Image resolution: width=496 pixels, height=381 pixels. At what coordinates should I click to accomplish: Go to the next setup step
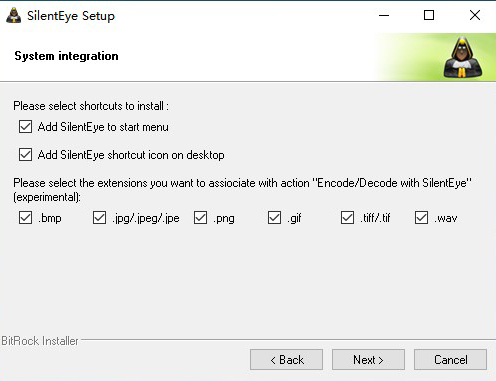point(368,360)
